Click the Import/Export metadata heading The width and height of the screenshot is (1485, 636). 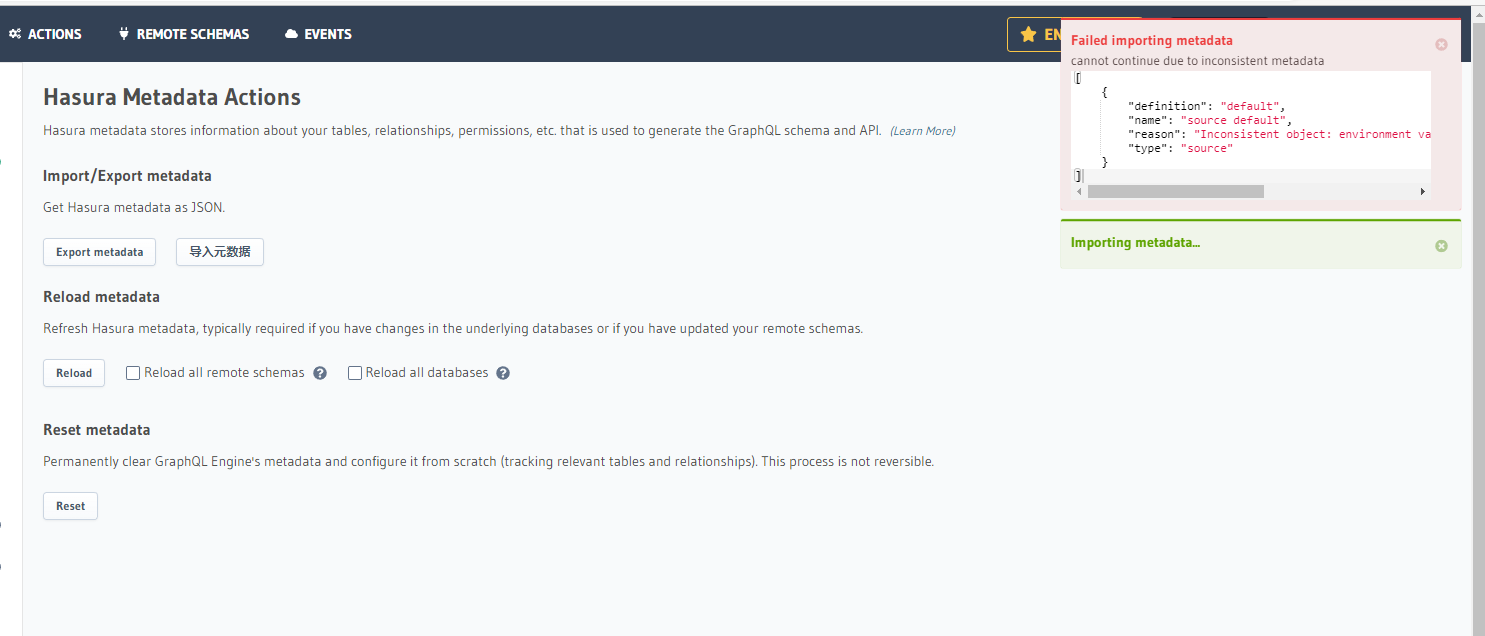click(x=127, y=176)
